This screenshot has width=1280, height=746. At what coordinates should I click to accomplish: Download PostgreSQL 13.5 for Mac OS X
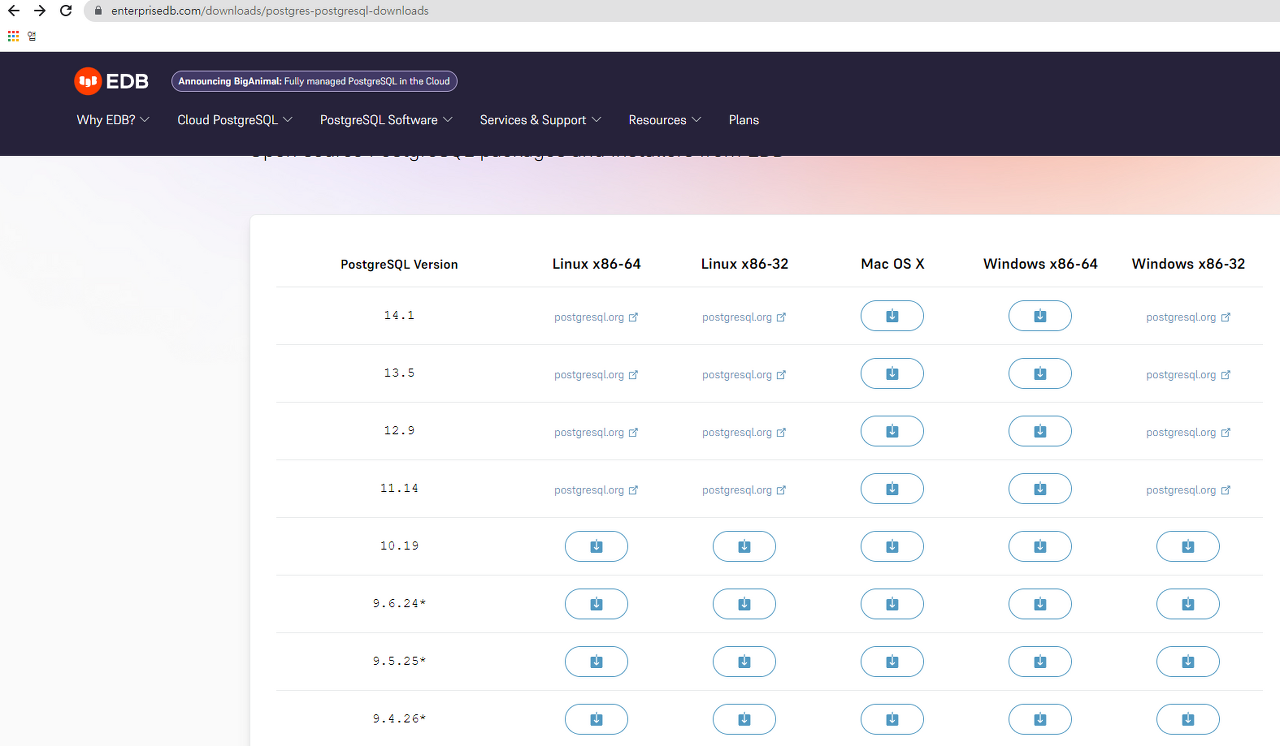pyautogui.click(x=892, y=374)
